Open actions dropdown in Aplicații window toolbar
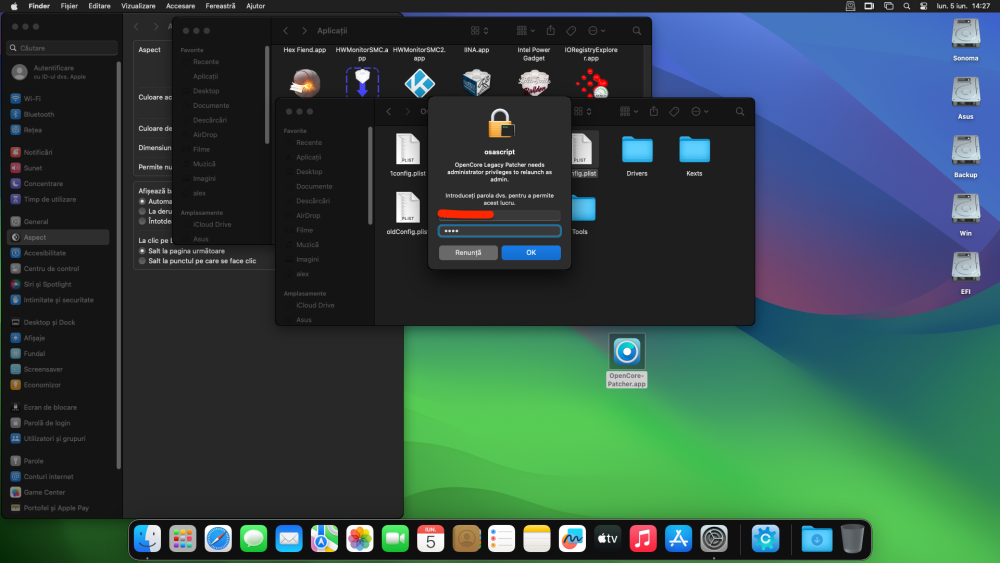This screenshot has width=1000, height=563. pos(596,31)
